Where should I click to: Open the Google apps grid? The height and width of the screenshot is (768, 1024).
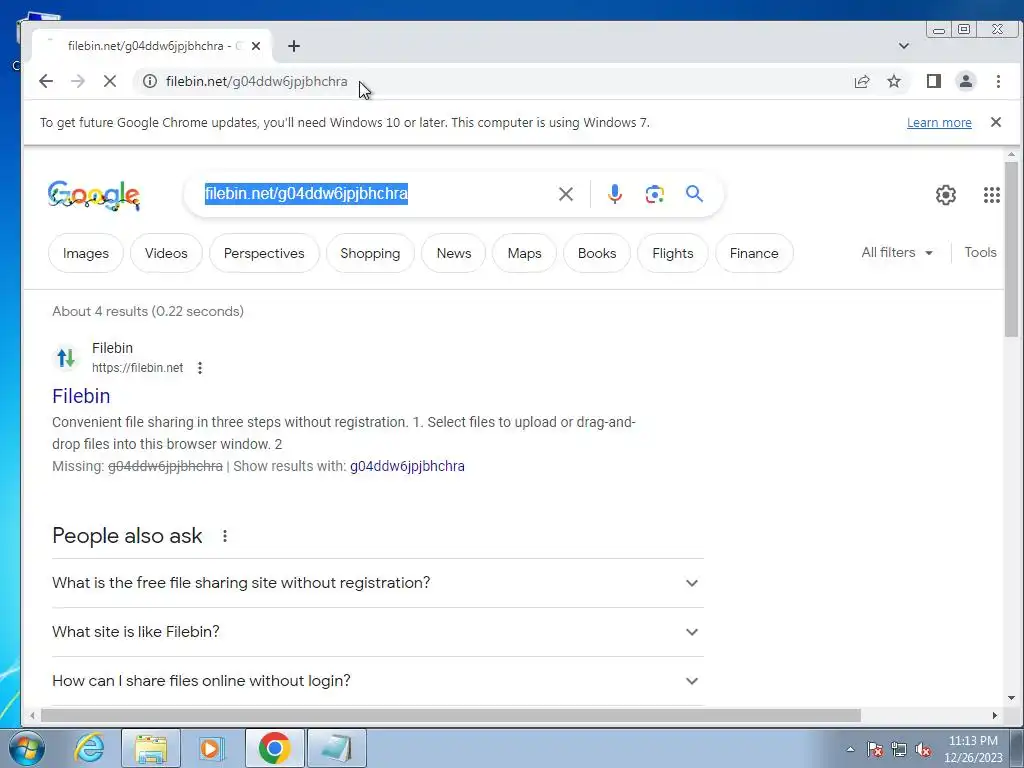pos(992,195)
